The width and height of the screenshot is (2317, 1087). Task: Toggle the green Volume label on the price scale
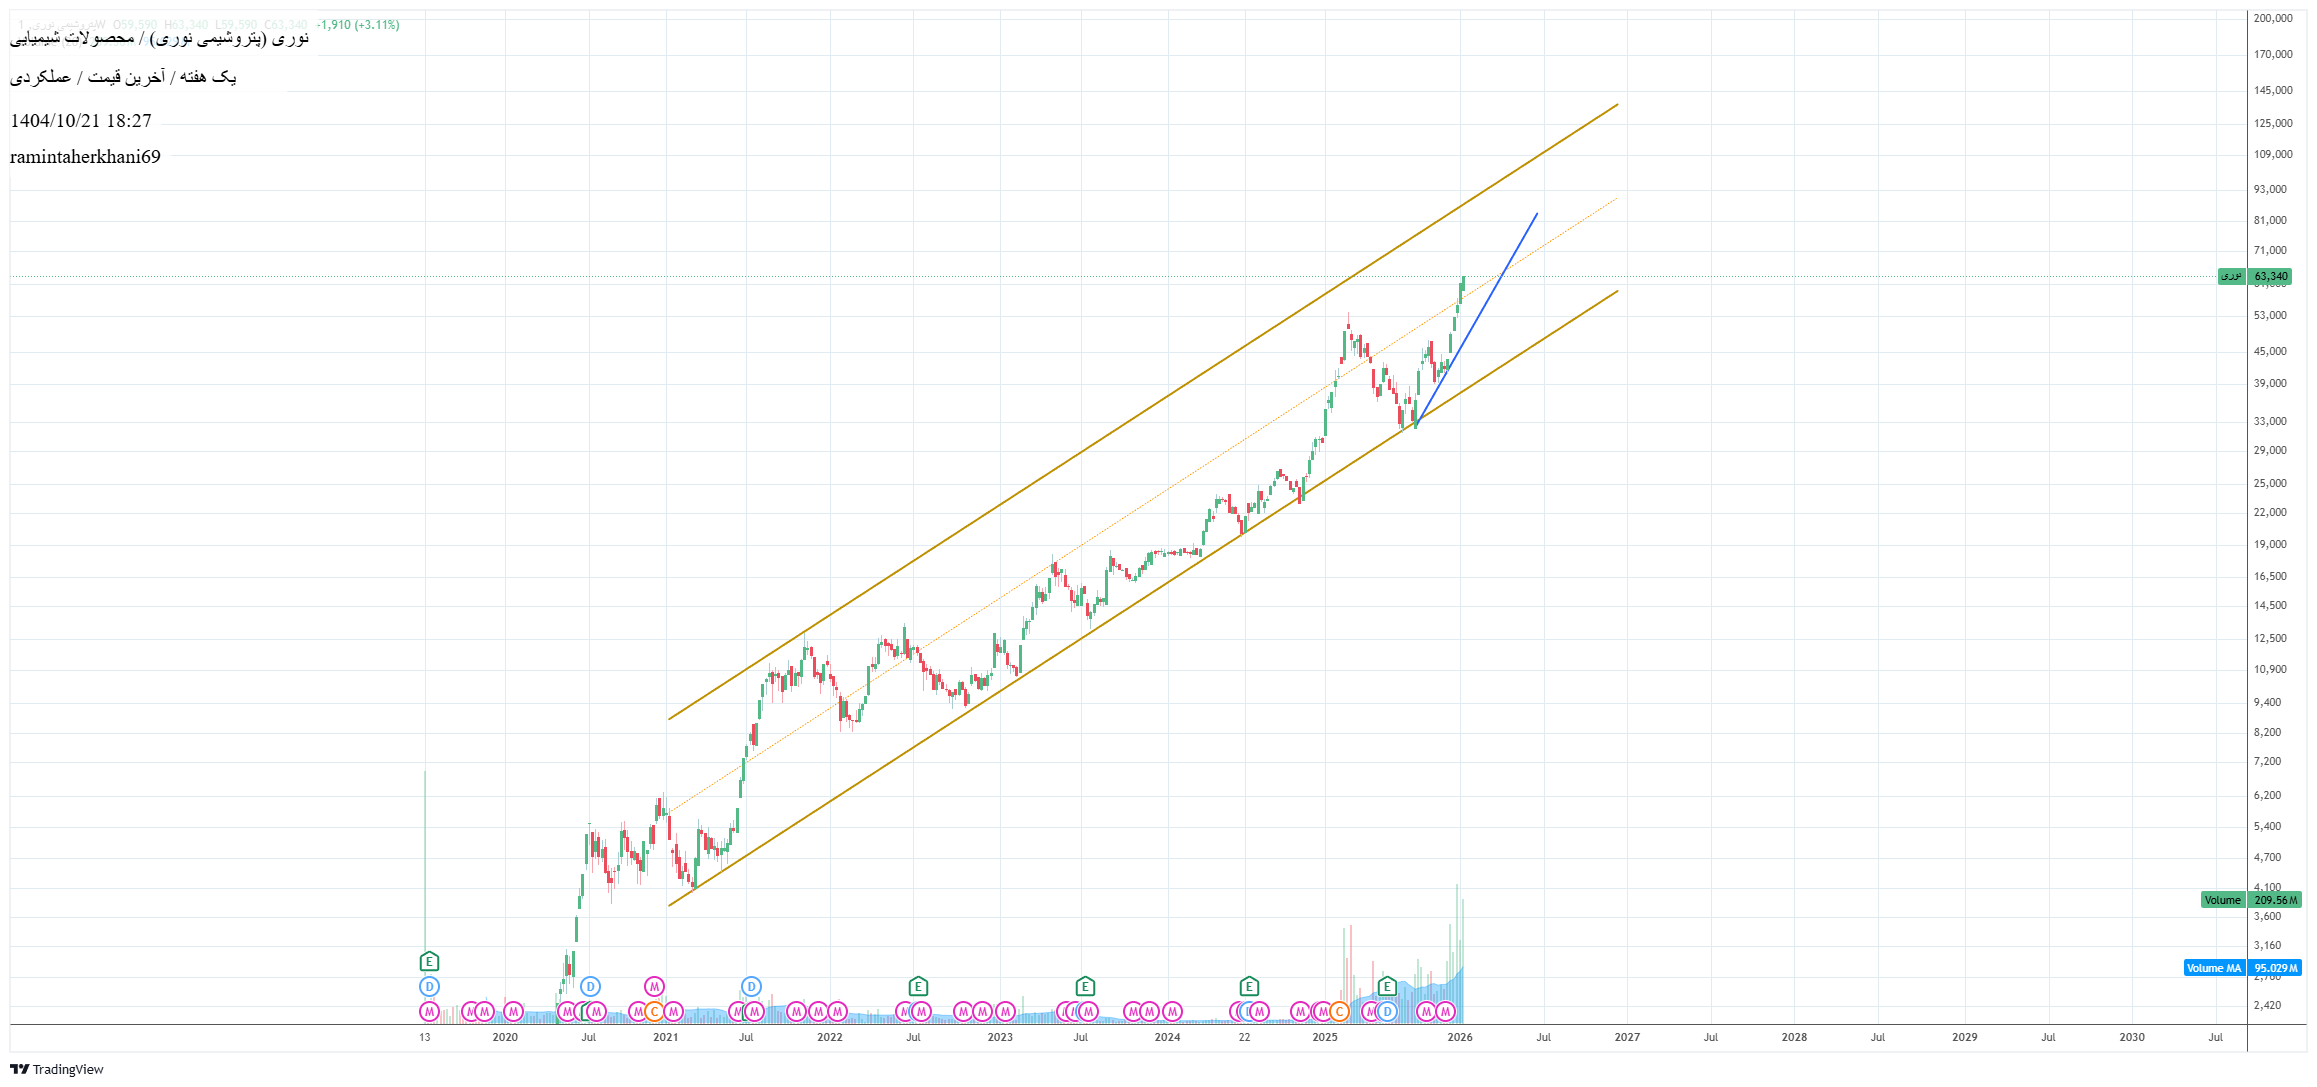2221,899
